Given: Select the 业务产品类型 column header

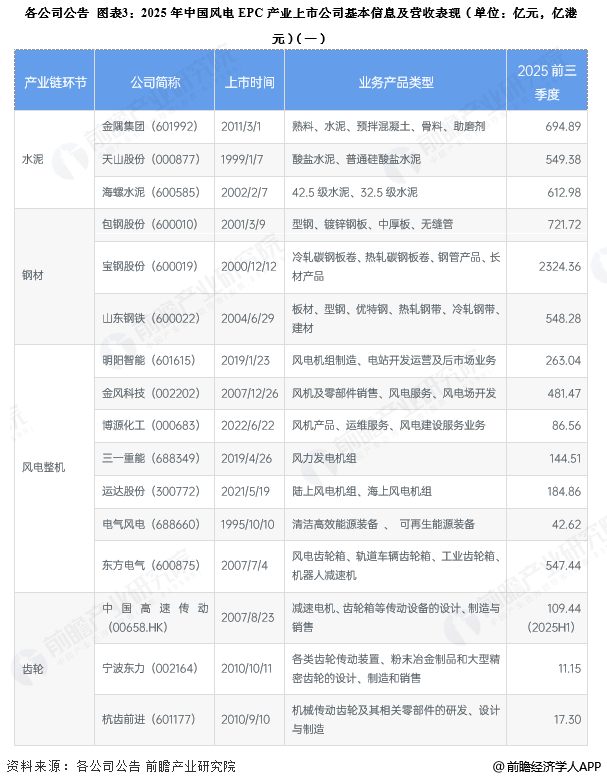Looking at the screenshot, I should (x=396, y=81).
